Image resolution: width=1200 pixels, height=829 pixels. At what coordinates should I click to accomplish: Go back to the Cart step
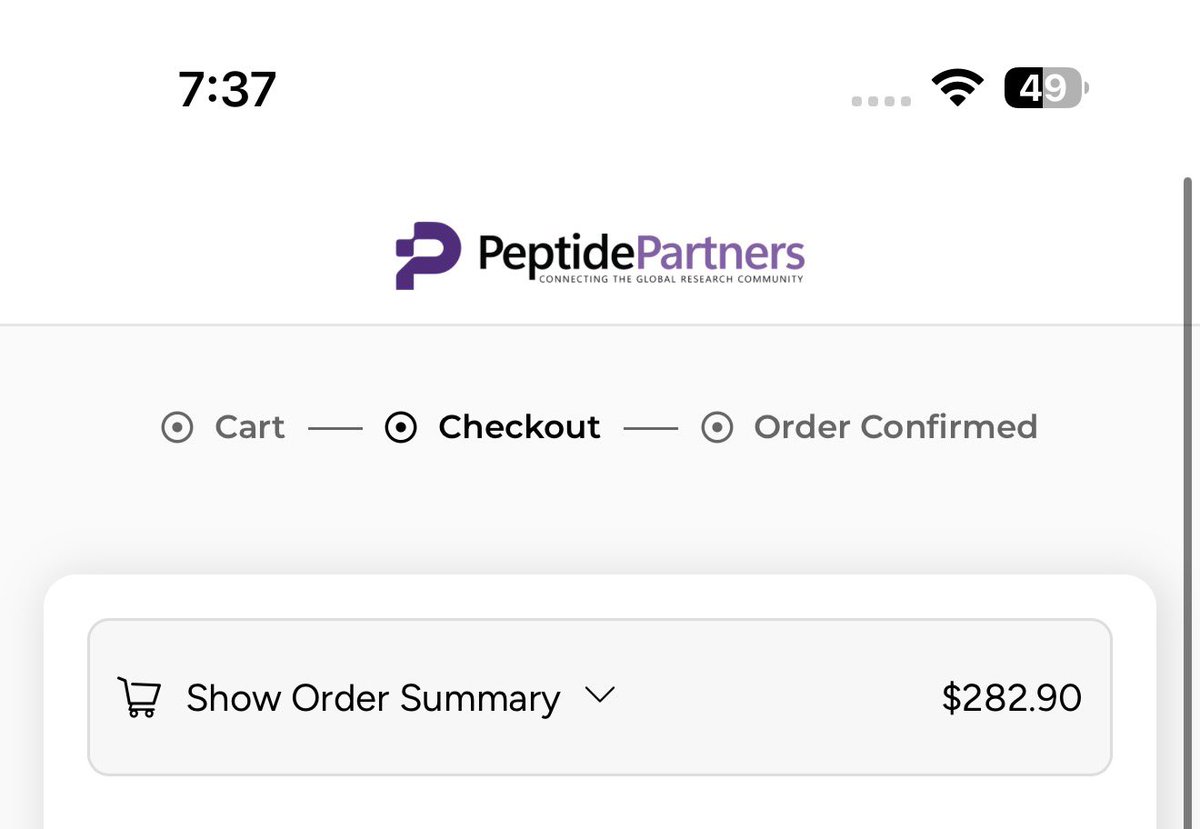pyautogui.click(x=249, y=427)
